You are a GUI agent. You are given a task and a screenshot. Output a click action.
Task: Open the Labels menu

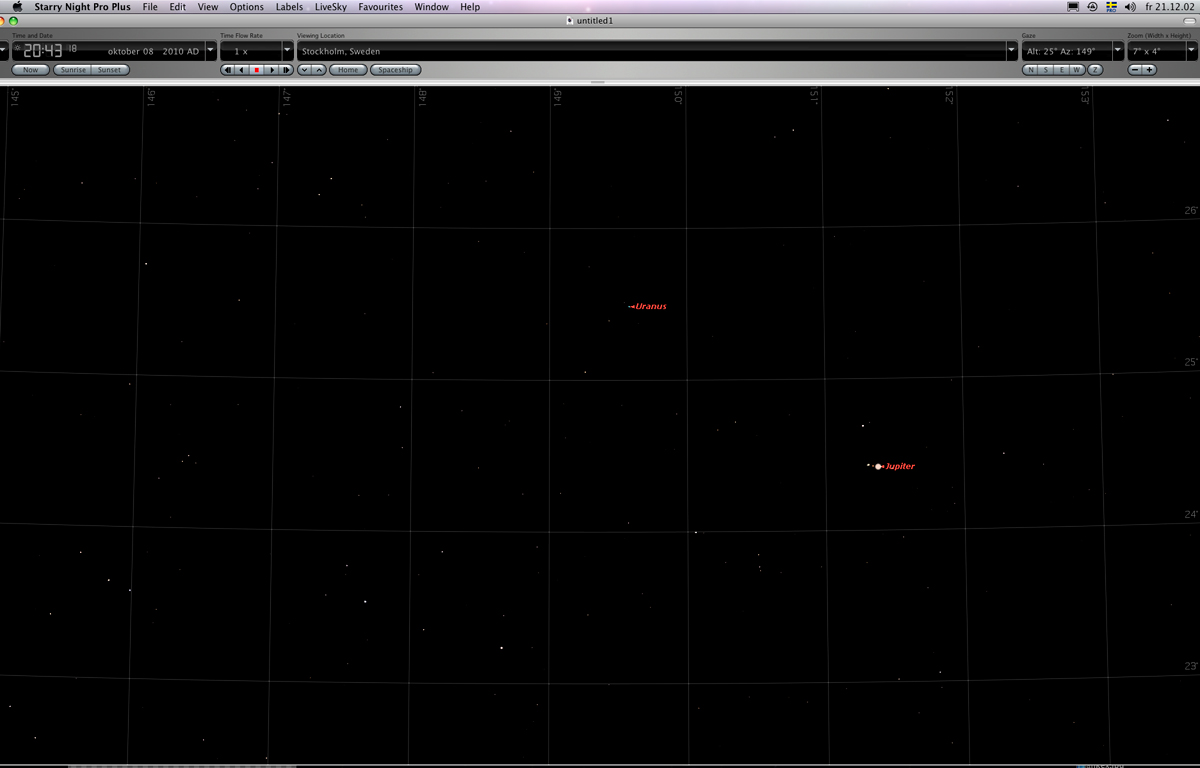coord(289,7)
